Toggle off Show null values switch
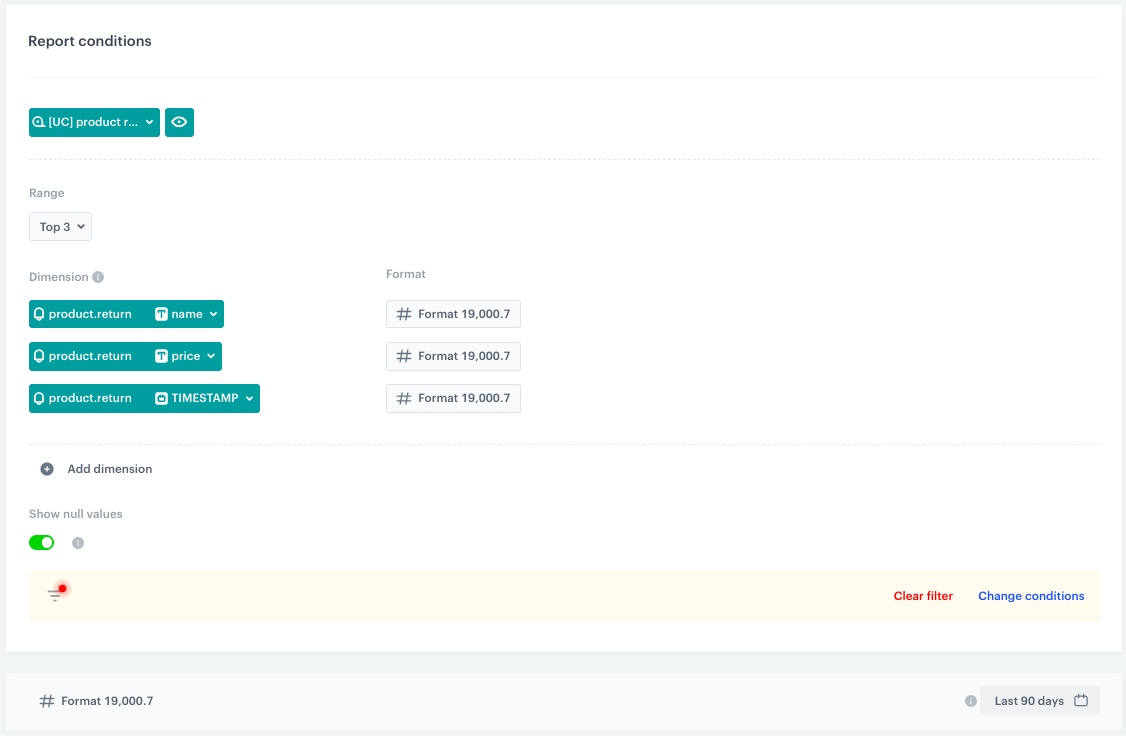This screenshot has height=736, width=1126. point(41,542)
